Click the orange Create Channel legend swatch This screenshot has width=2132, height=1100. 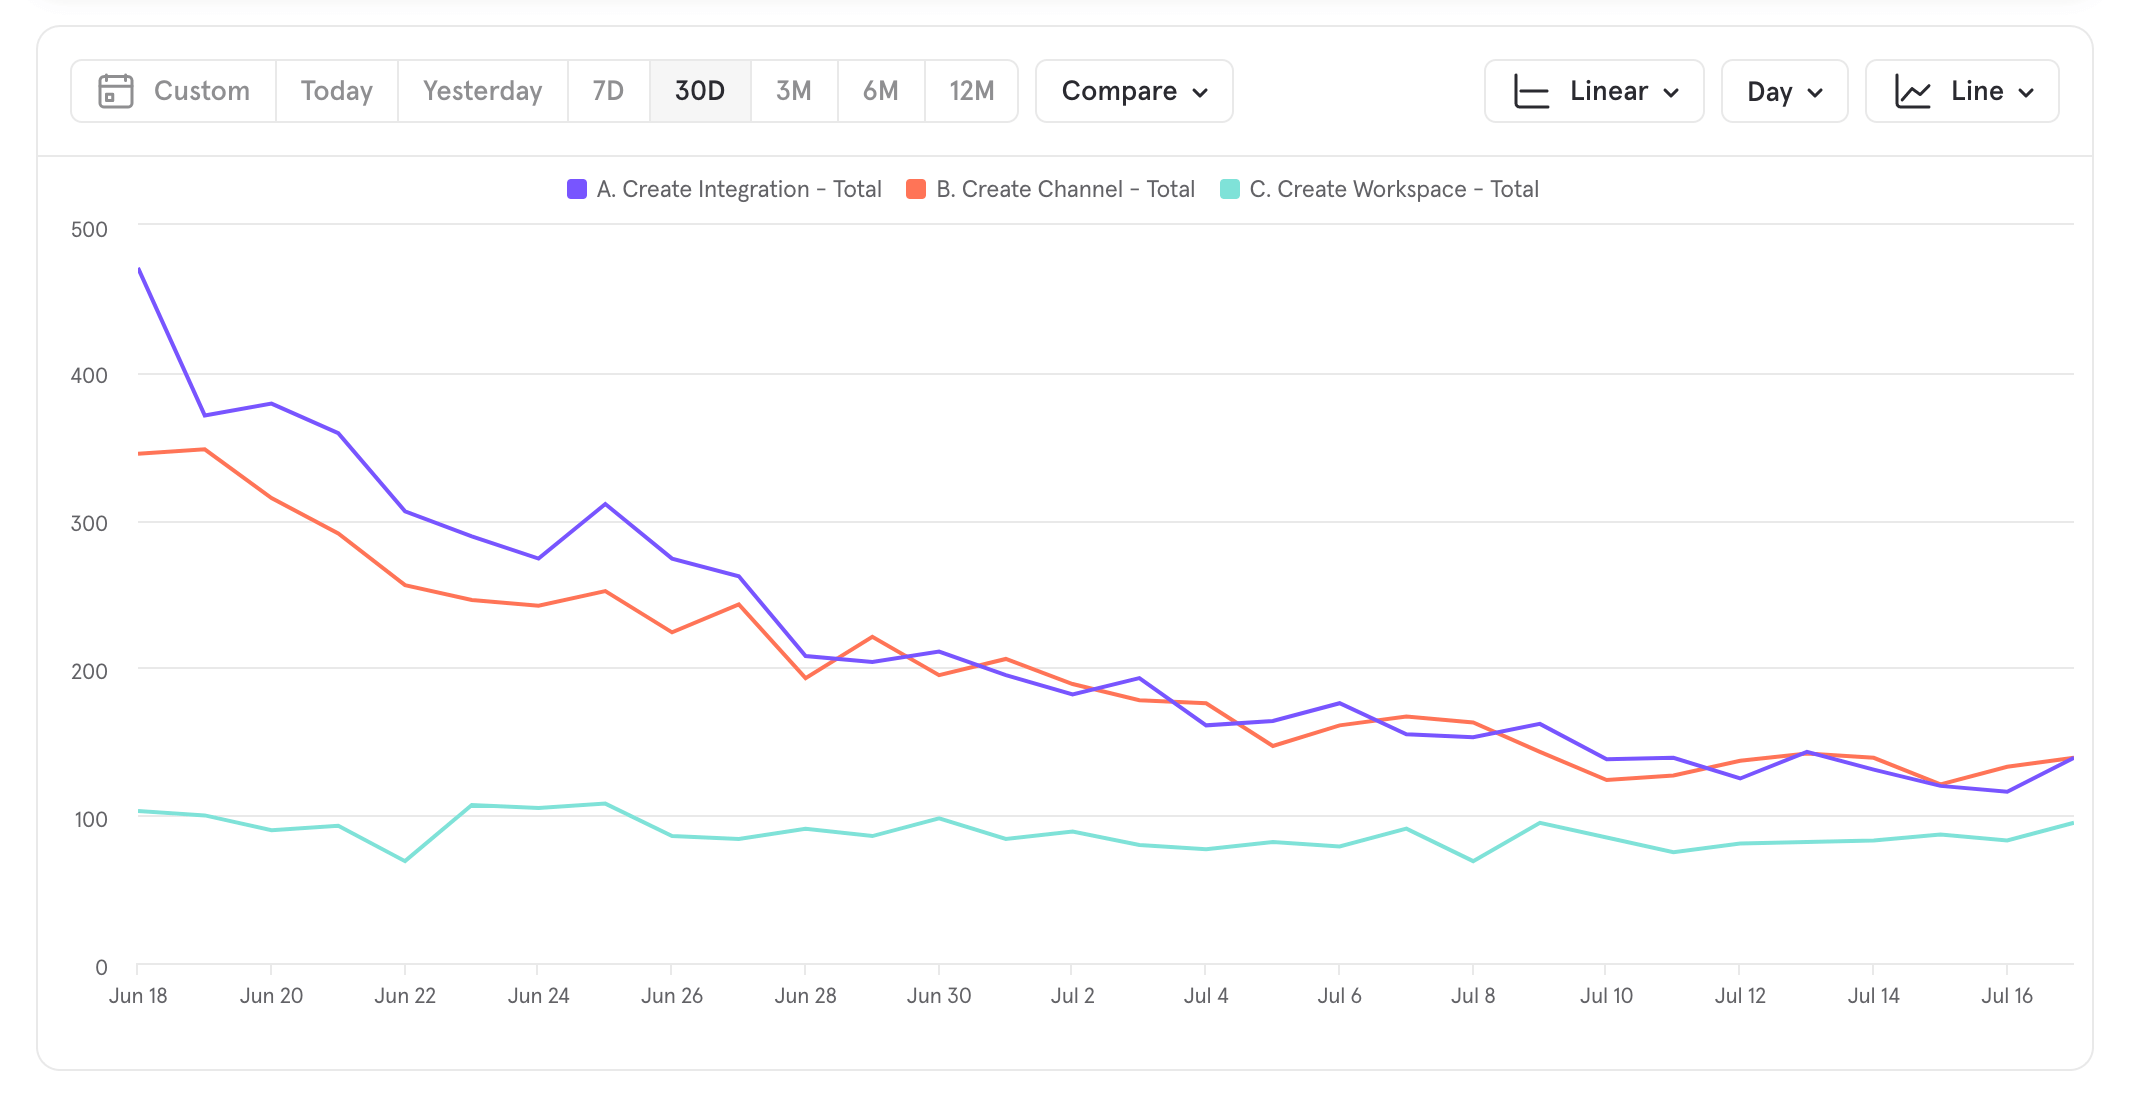pyautogui.click(x=916, y=189)
